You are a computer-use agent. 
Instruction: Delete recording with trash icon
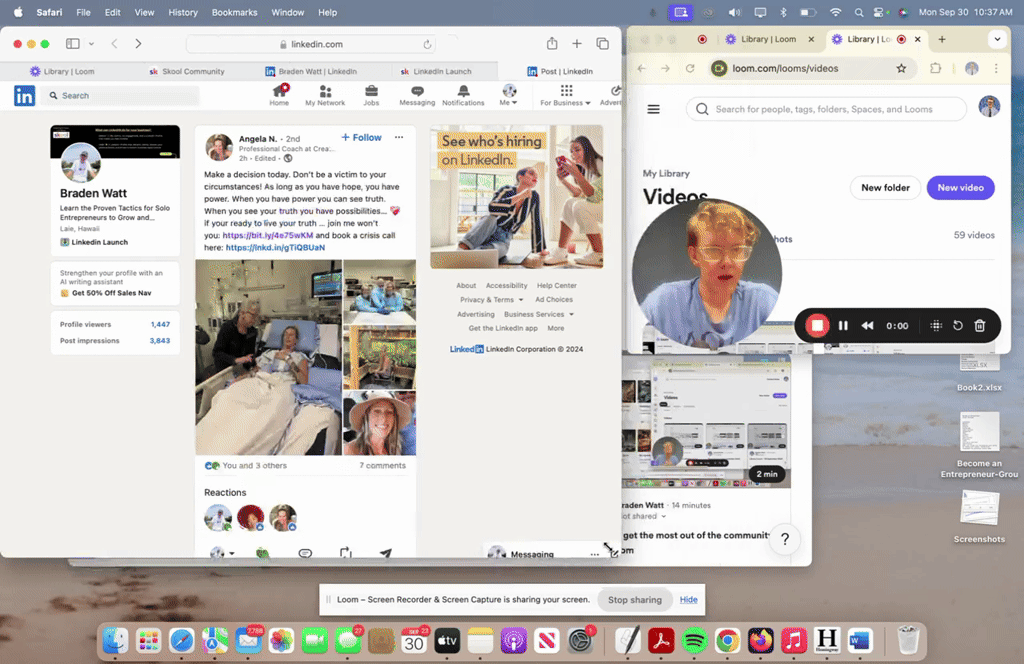[980, 325]
